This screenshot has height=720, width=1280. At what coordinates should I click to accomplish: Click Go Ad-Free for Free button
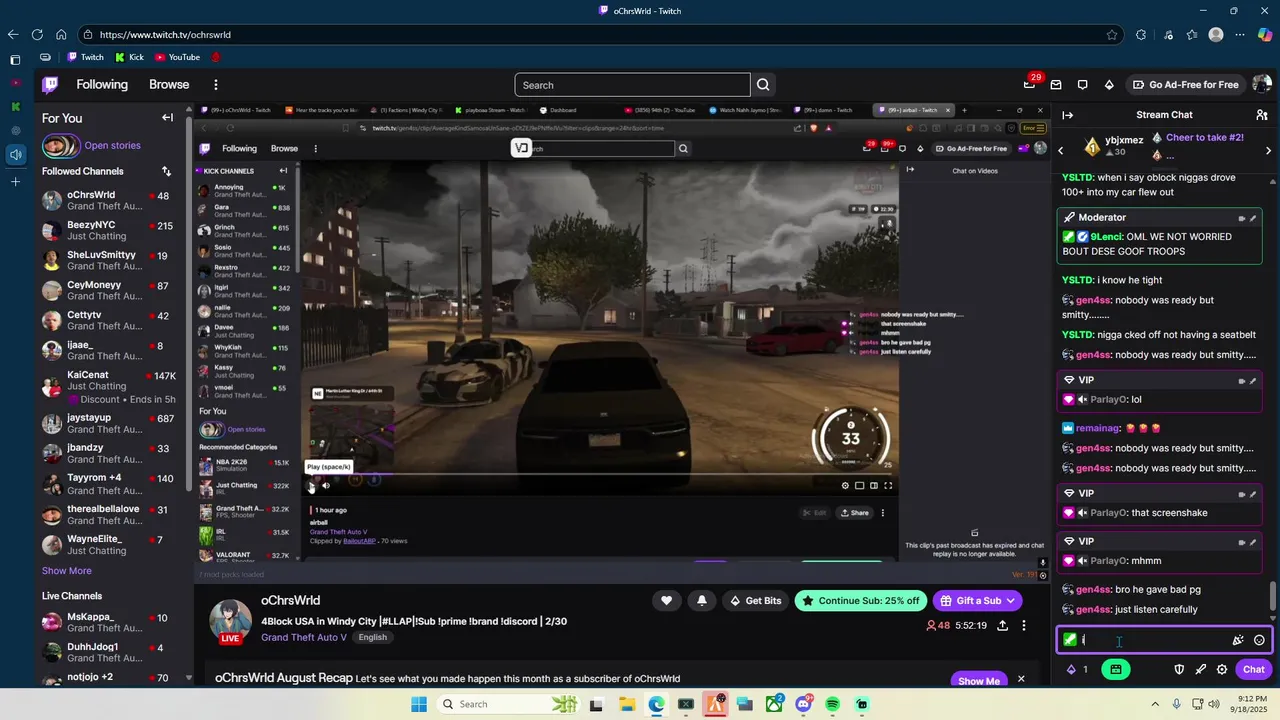[x=1185, y=85]
